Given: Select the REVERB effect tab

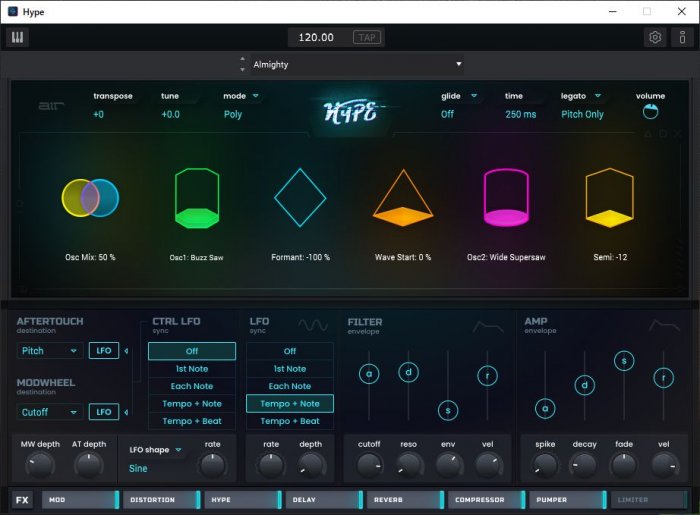Looking at the screenshot, I should point(404,499).
